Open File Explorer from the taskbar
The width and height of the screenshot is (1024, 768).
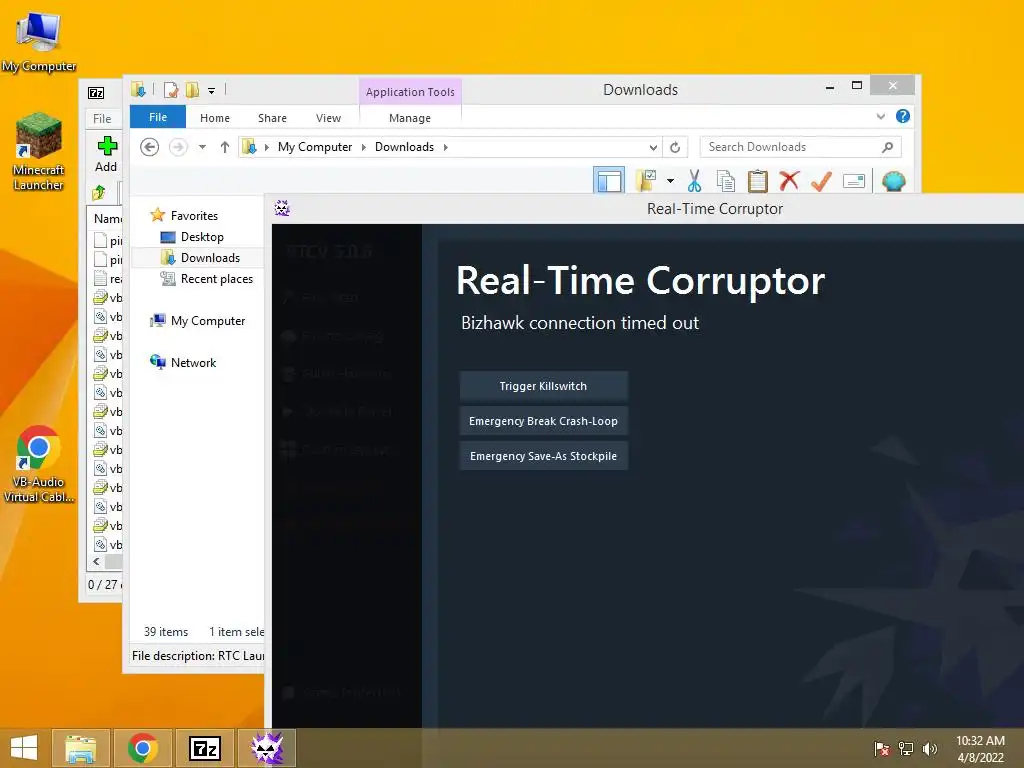[x=81, y=748]
